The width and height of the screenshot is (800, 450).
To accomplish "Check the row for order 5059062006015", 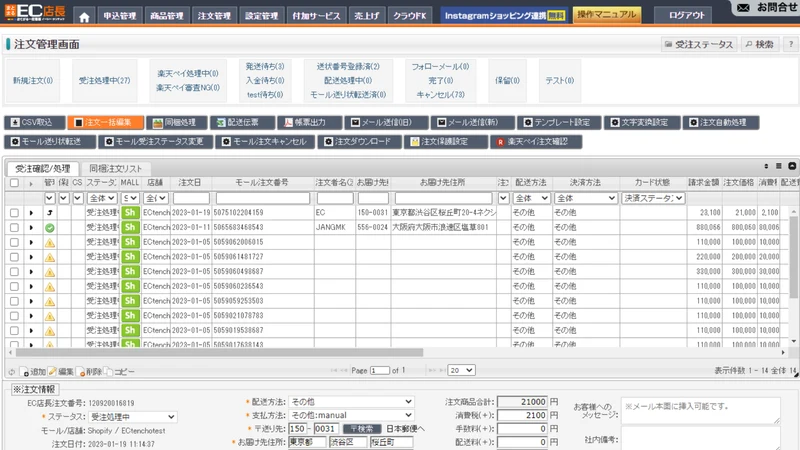I will pos(14,242).
